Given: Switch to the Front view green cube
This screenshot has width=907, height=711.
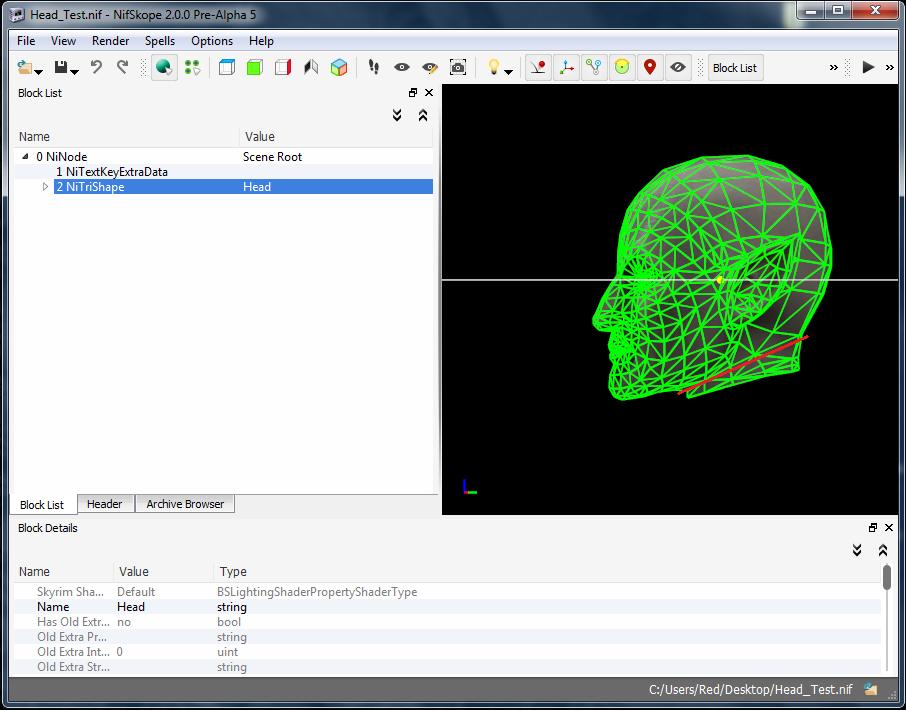Looking at the screenshot, I should click(255, 68).
